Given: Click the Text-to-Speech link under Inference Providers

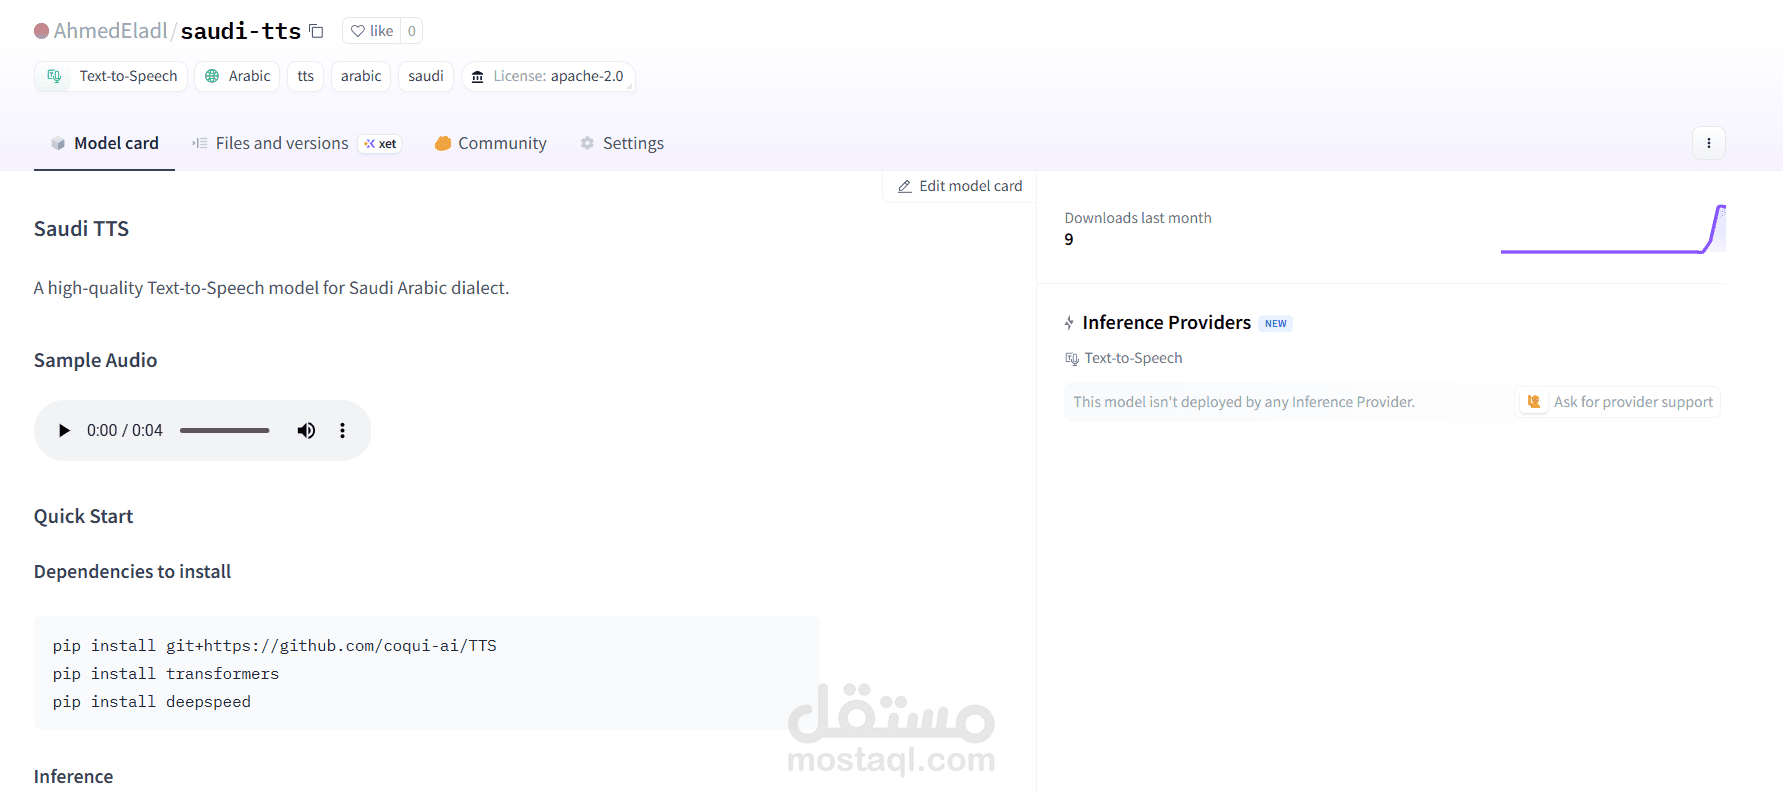Looking at the screenshot, I should click(1124, 358).
